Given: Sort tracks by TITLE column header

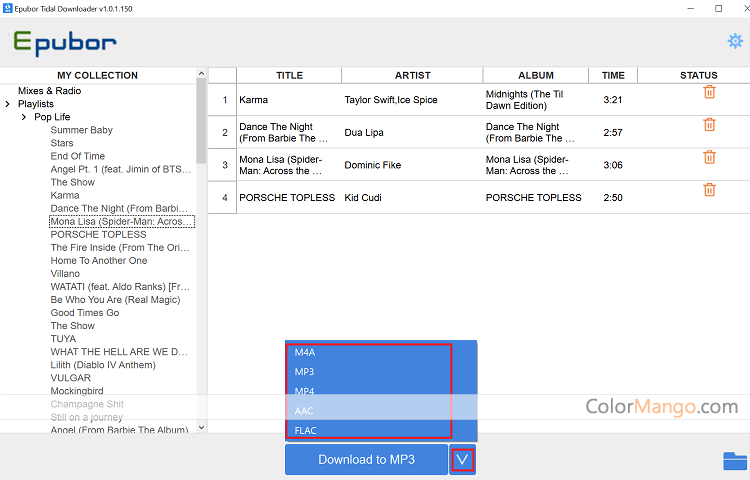Looking at the screenshot, I should [x=289, y=75].
